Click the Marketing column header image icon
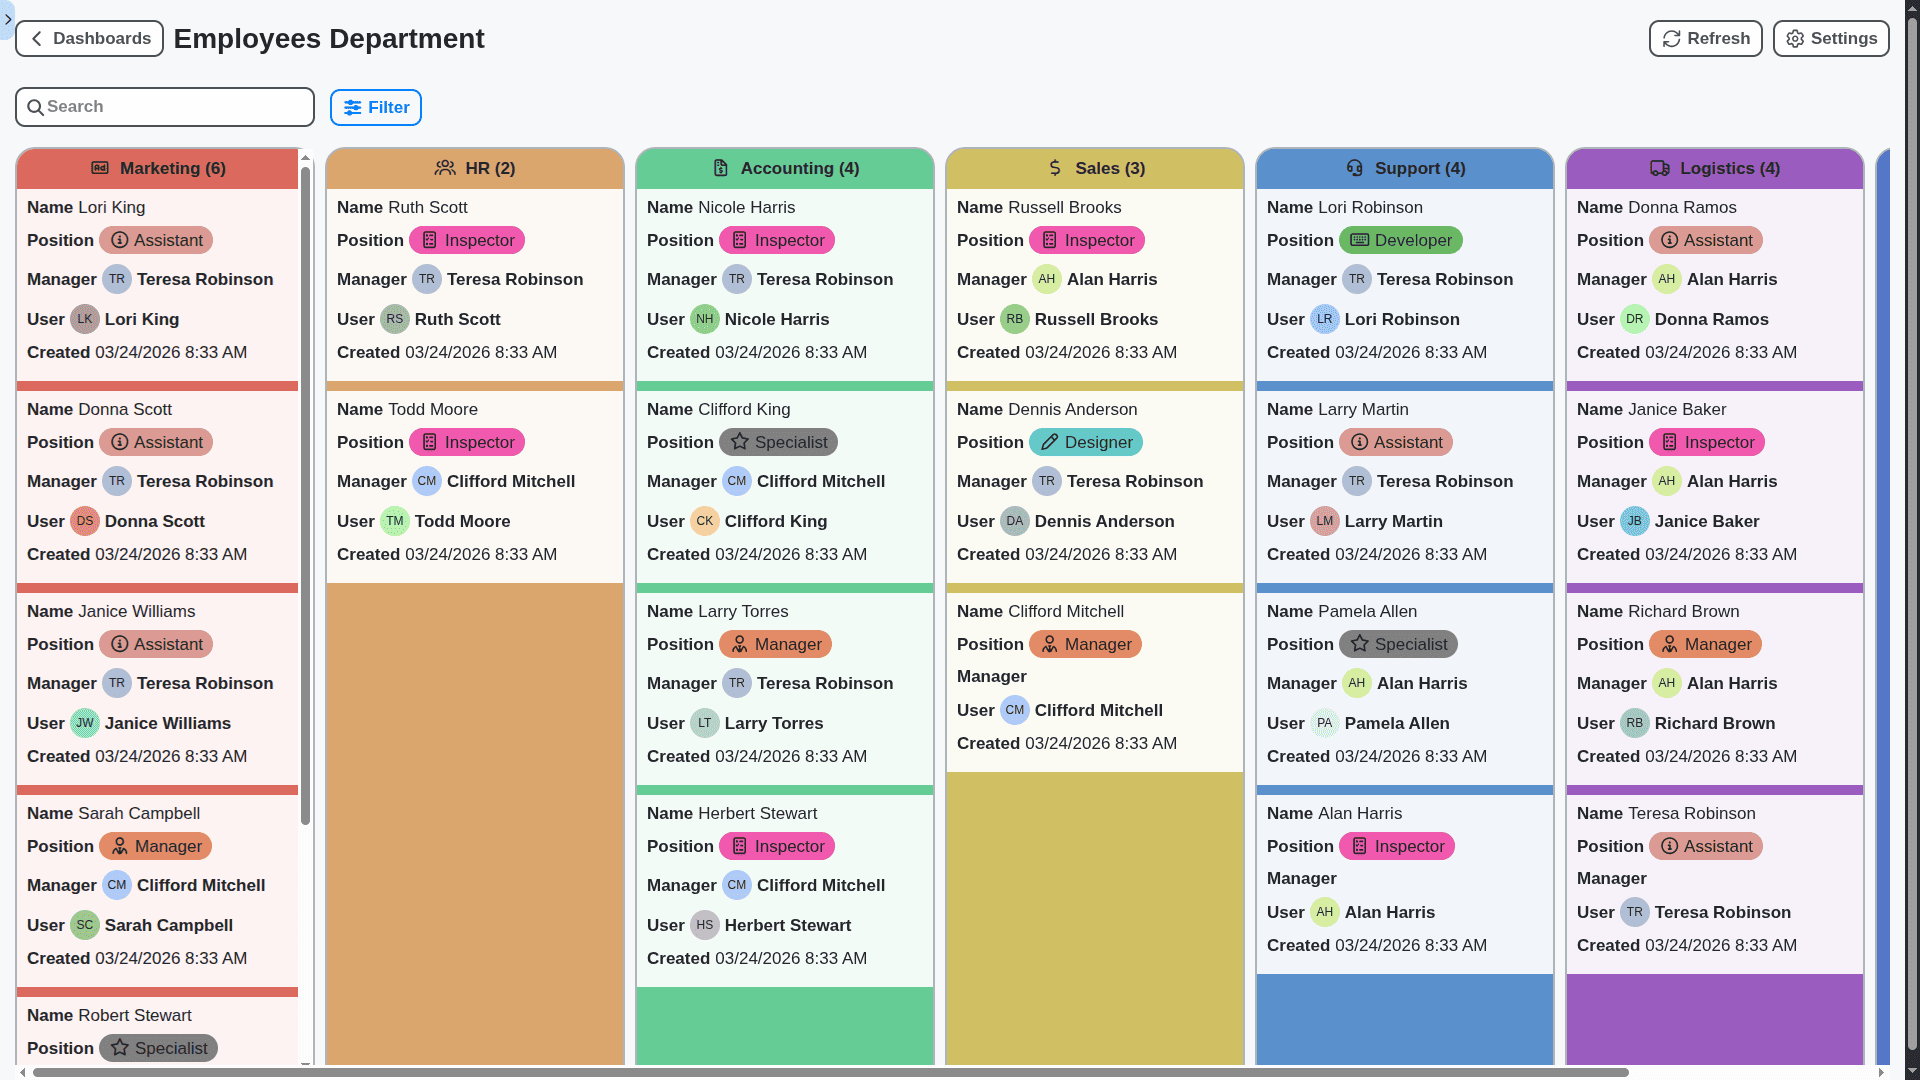This screenshot has width=1920, height=1080. [100, 168]
